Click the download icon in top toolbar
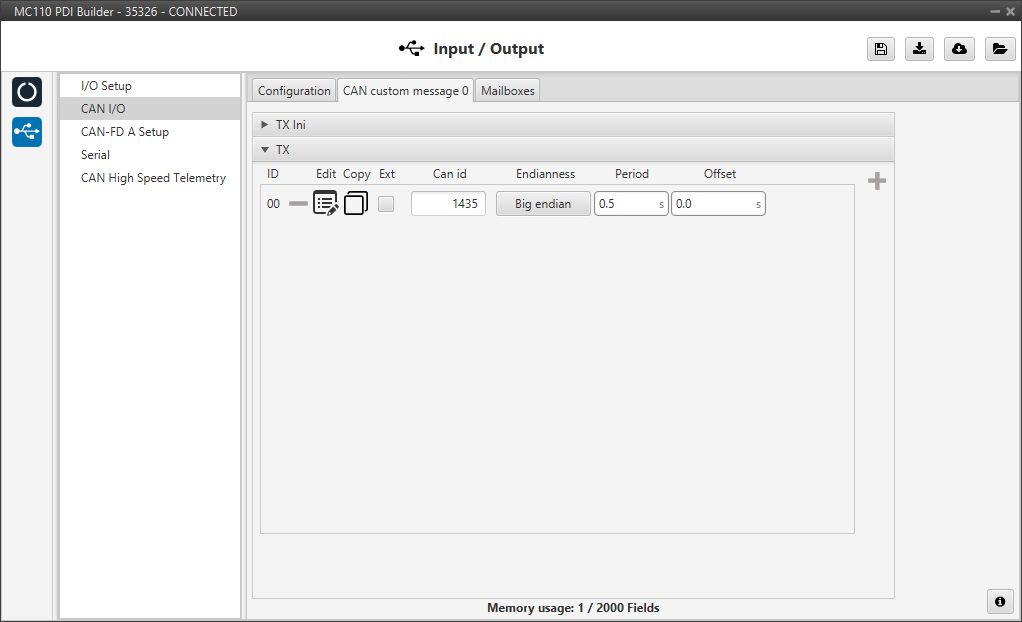Viewport: 1022px width, 622px height. (919, 49)
